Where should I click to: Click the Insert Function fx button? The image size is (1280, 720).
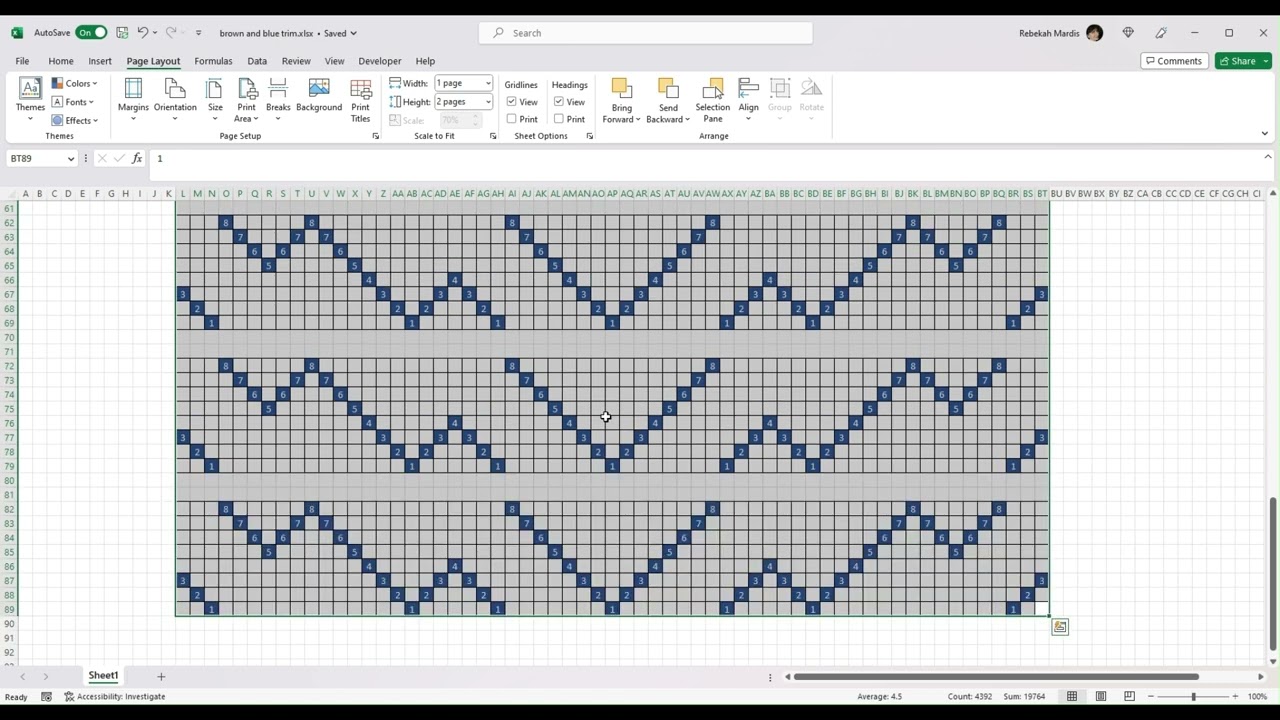click(x=137, y=158)
